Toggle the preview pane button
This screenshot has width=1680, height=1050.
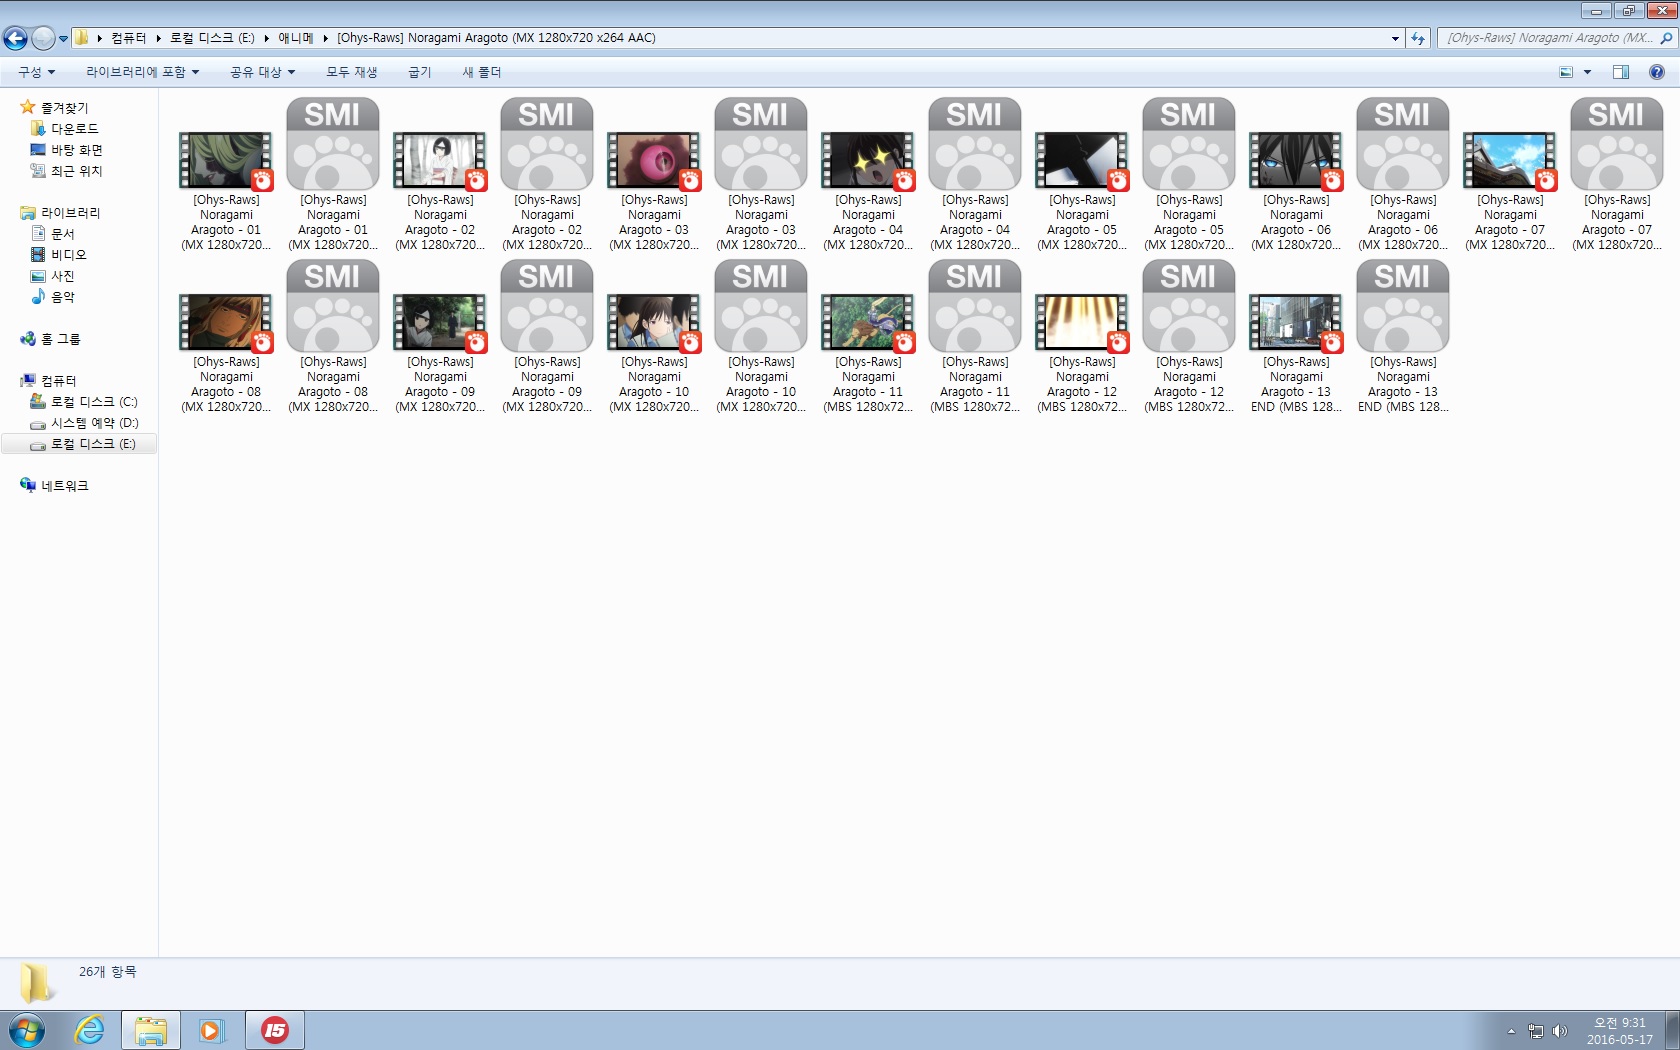1621,72
